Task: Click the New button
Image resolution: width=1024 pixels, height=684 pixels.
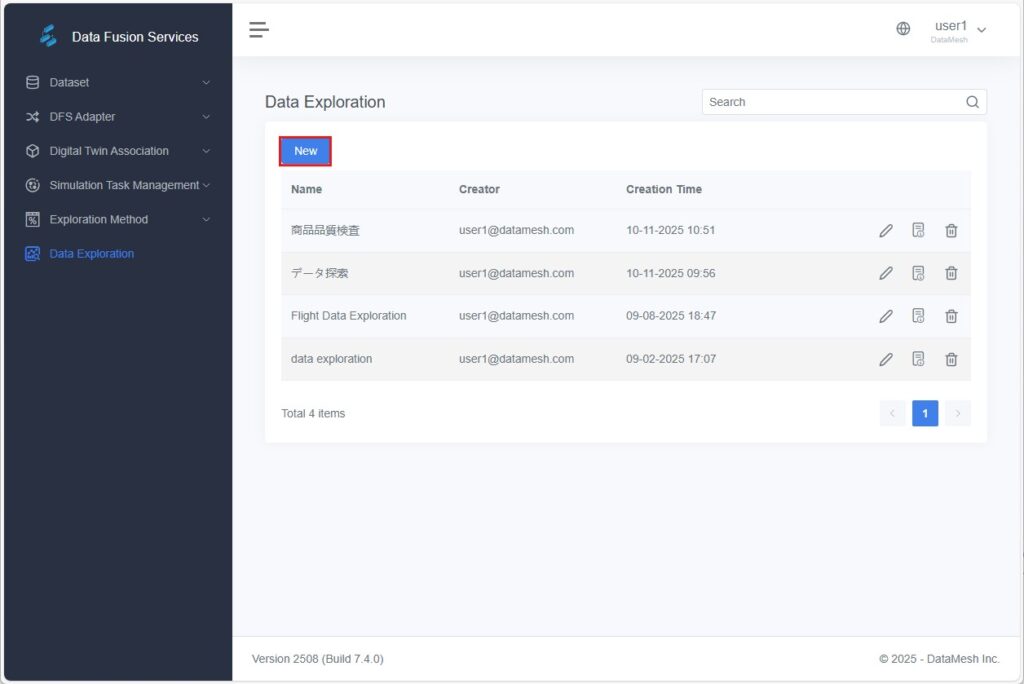Action: tap(305, 151)
